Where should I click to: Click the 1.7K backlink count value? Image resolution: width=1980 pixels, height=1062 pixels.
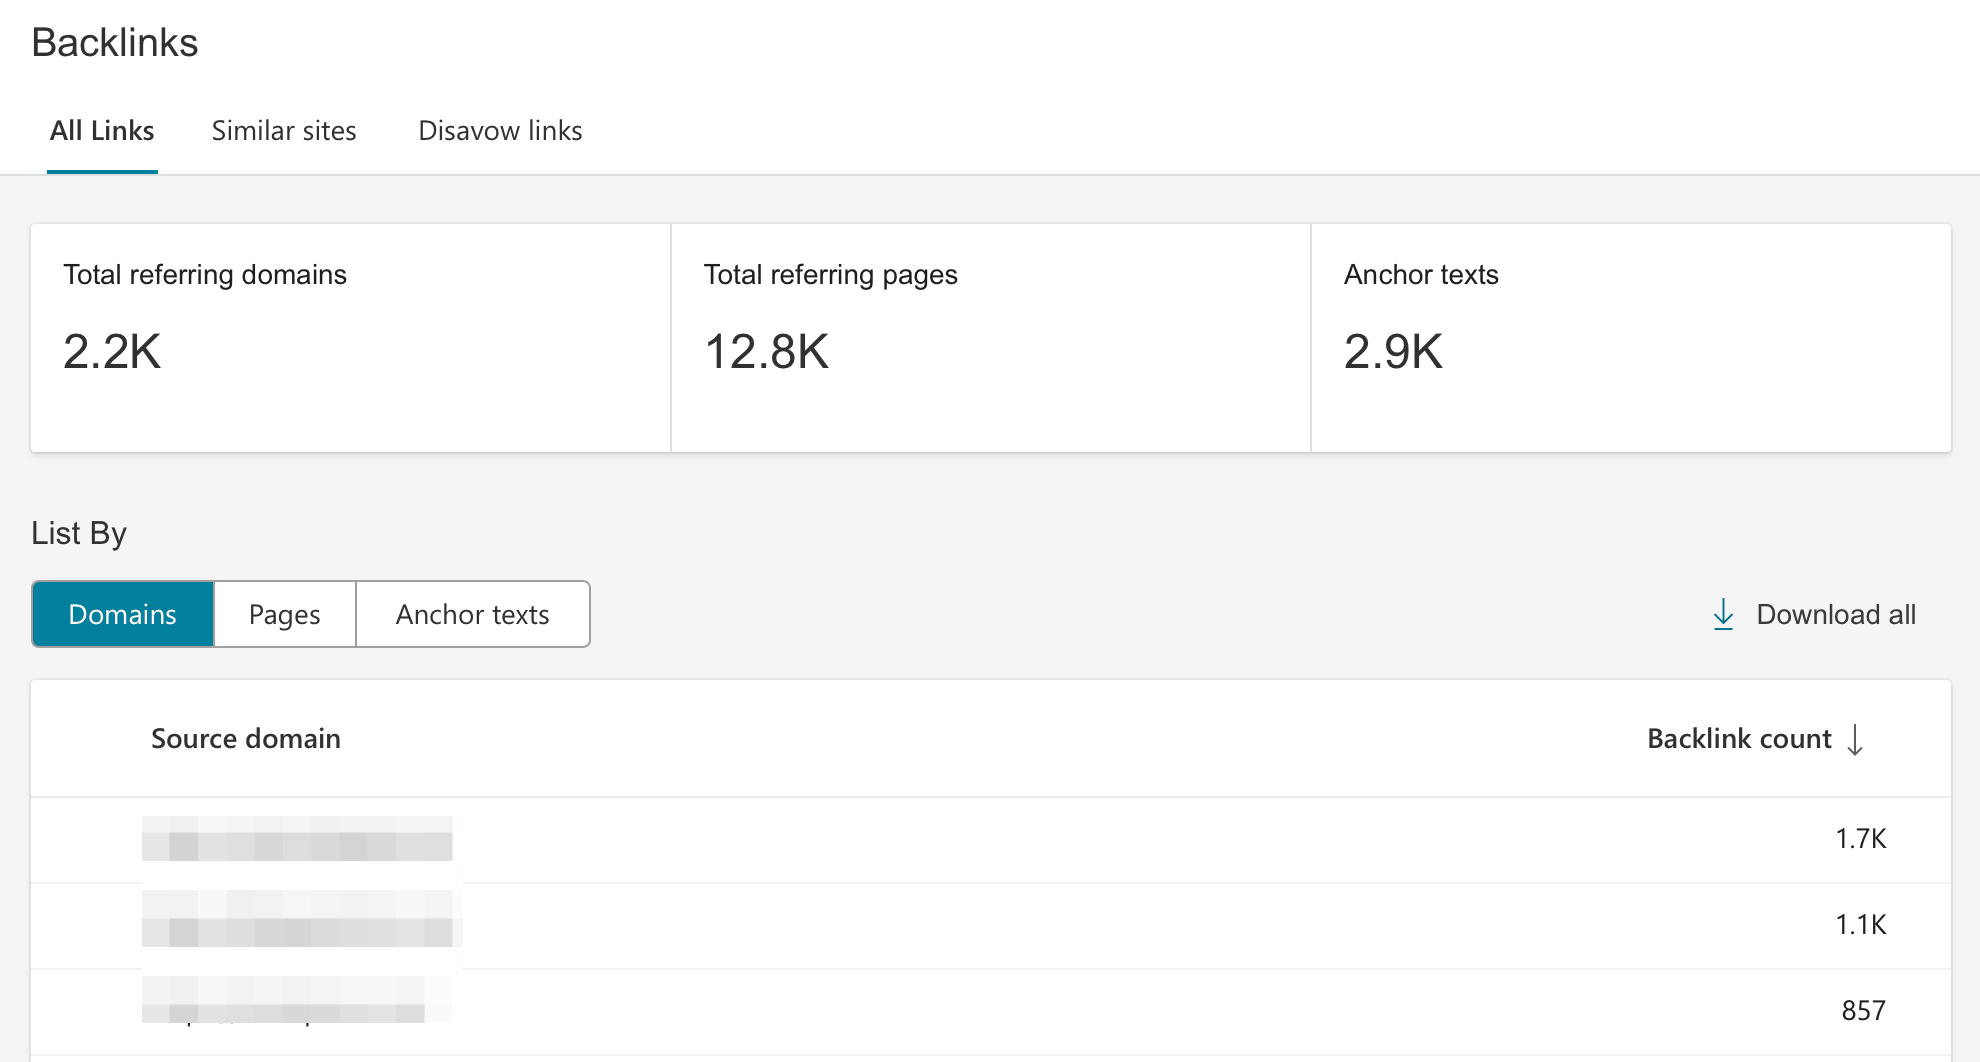1860,839
